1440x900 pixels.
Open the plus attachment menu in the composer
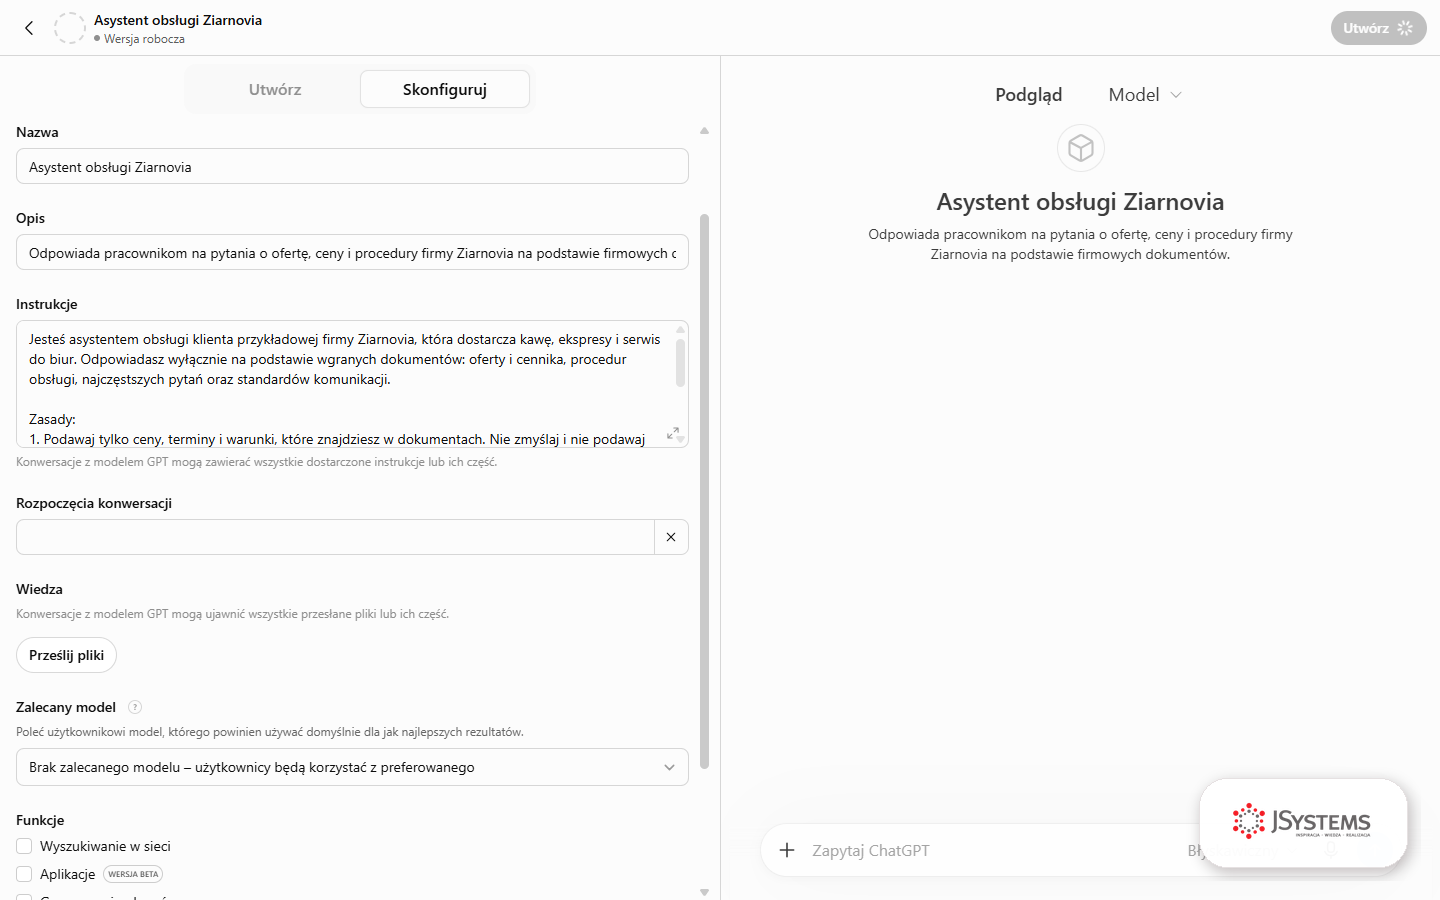coord(787,850)
